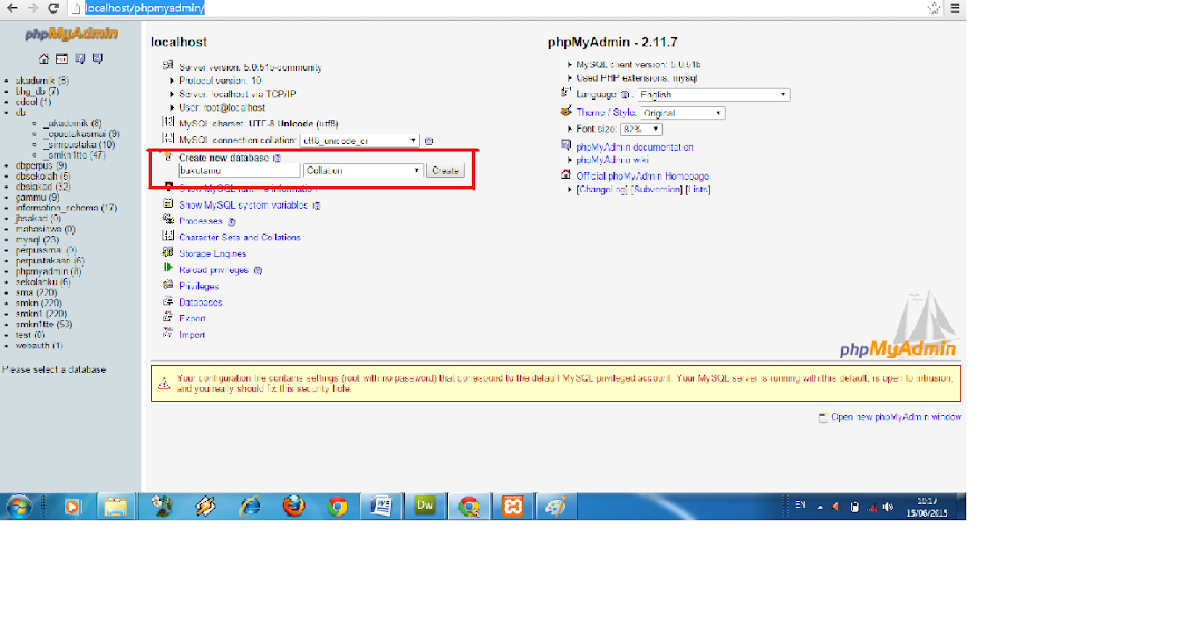Click the Create database button
This screenshot has width=1200, height=630.
(x=445, y=171)
